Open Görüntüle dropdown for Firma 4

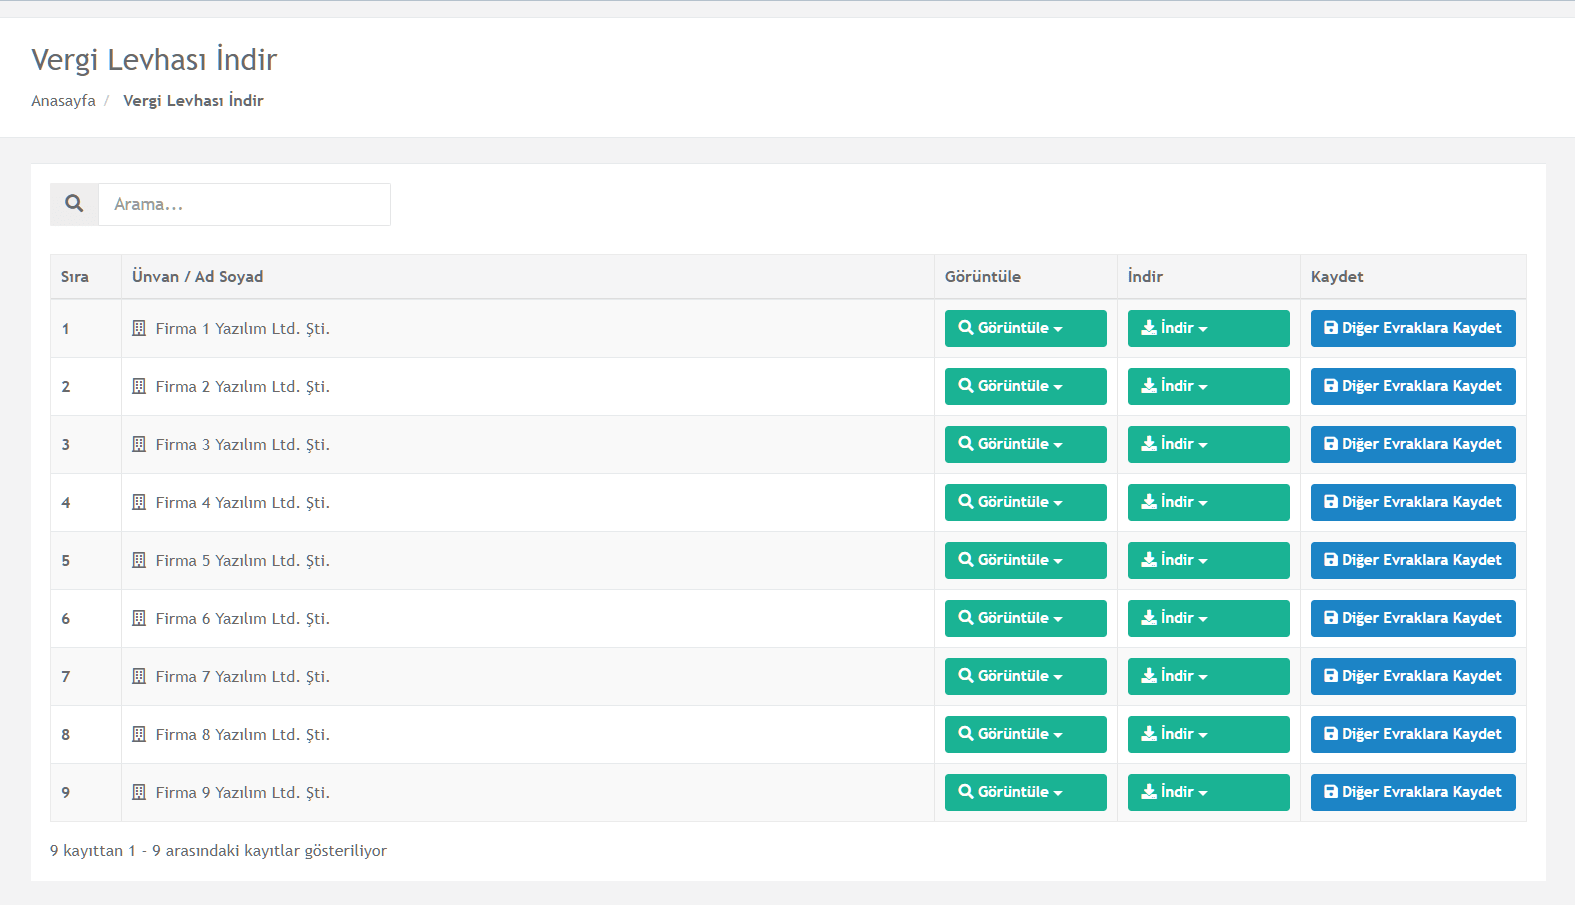[1025, 502]
